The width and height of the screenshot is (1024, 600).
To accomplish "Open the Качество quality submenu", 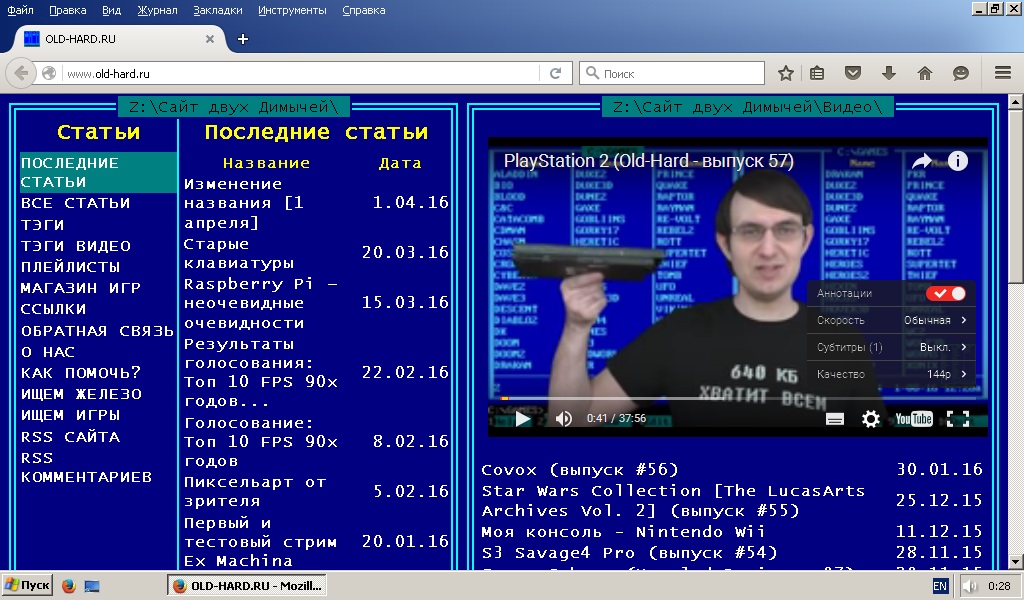I will coord(891,373).
